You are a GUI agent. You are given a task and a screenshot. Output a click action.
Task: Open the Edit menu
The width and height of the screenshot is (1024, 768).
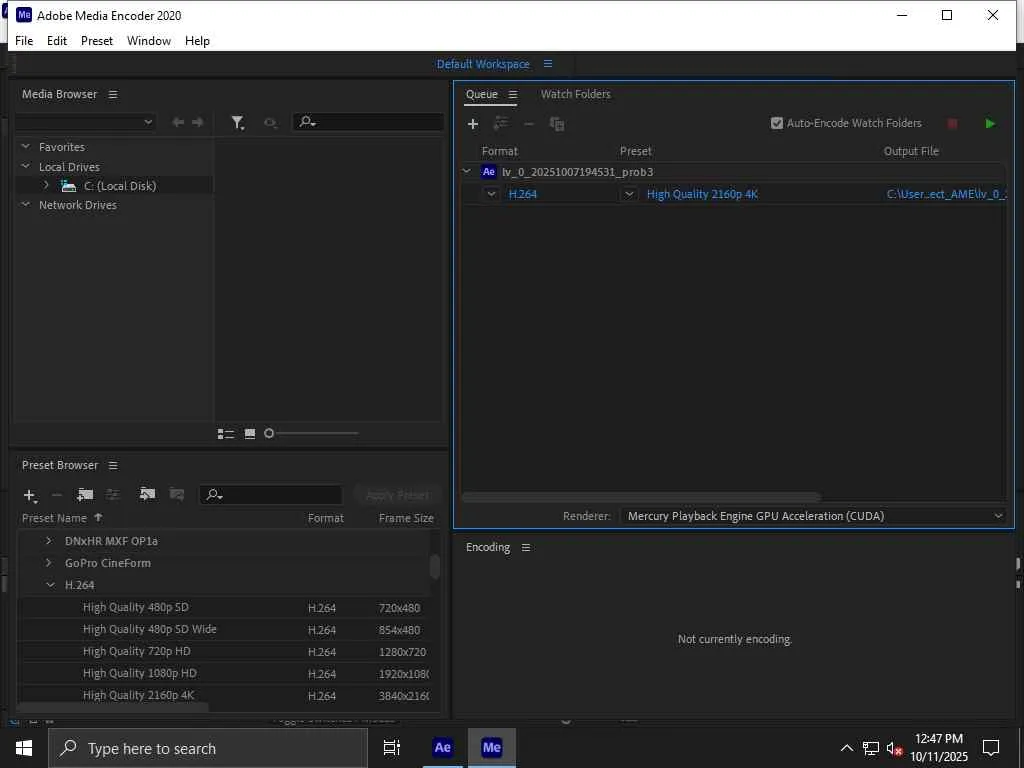tap(57, 40)
